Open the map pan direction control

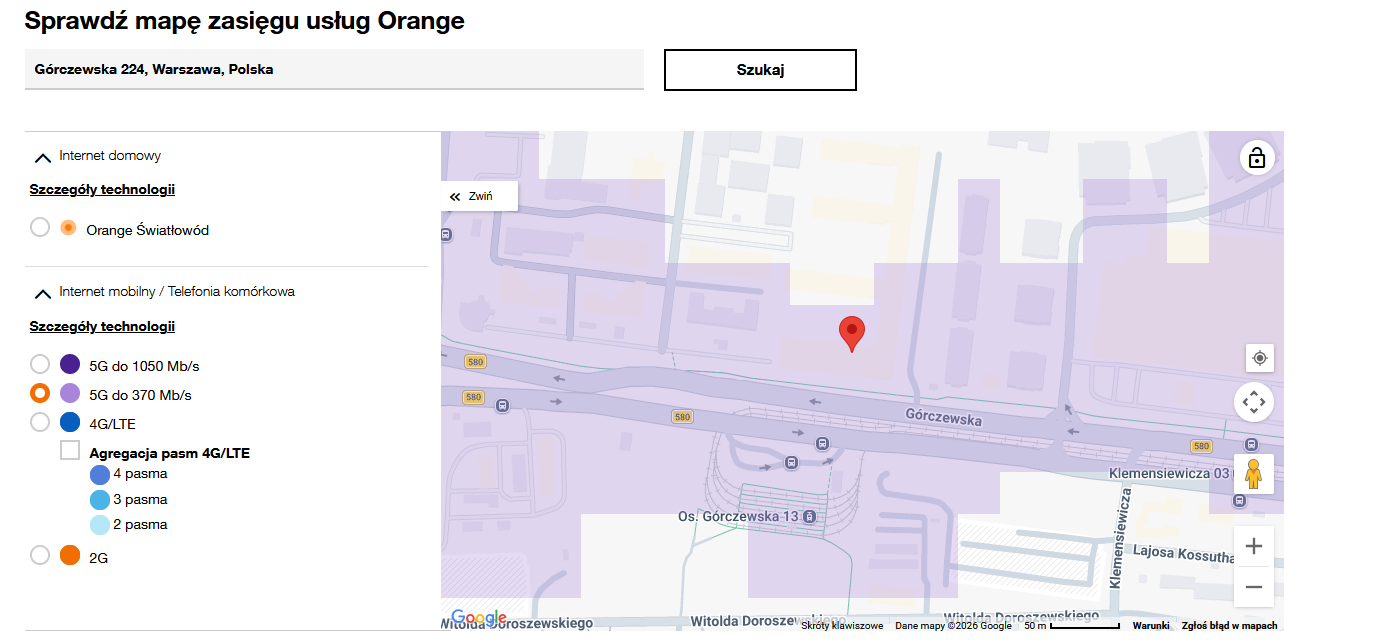pos(1254,402)
